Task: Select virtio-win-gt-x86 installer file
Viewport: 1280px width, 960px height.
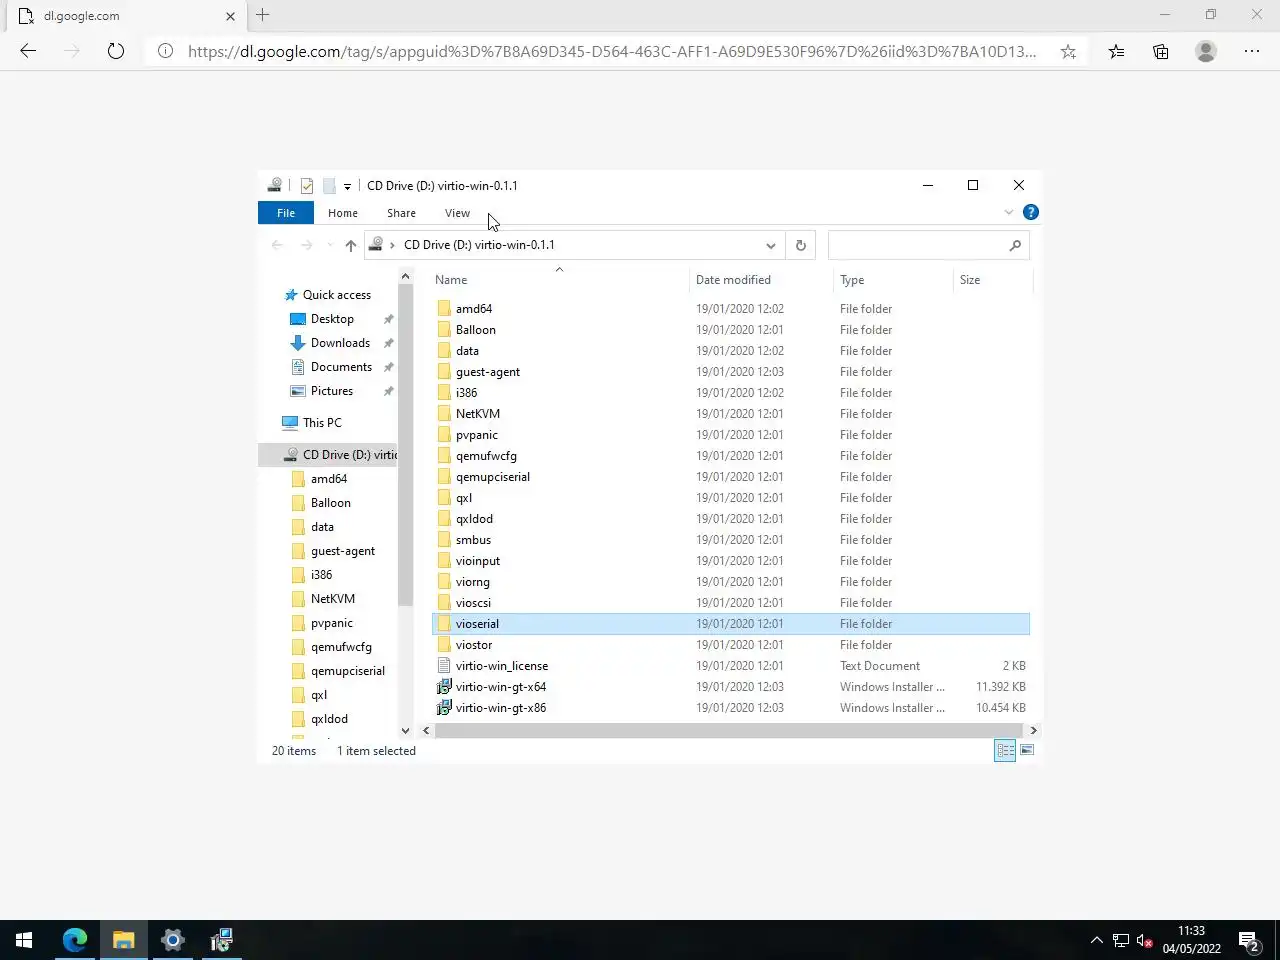Action: (500, 708)
